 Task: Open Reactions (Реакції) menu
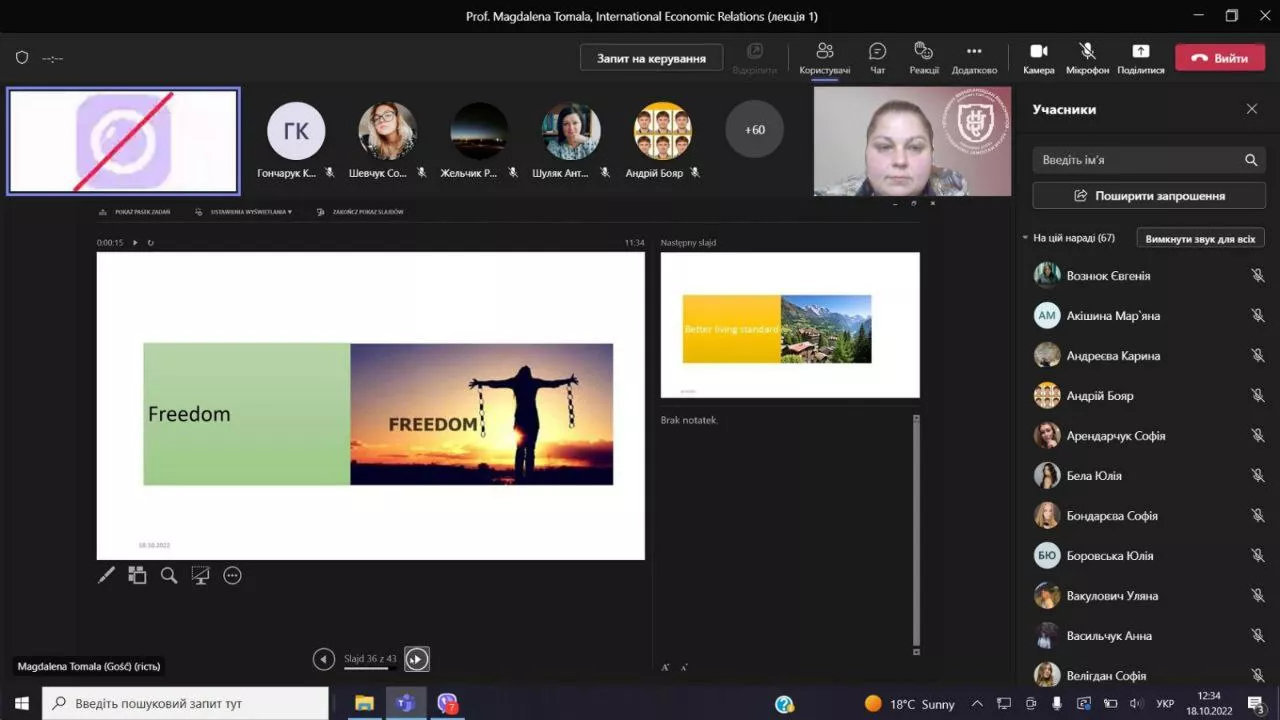(924, 57)
